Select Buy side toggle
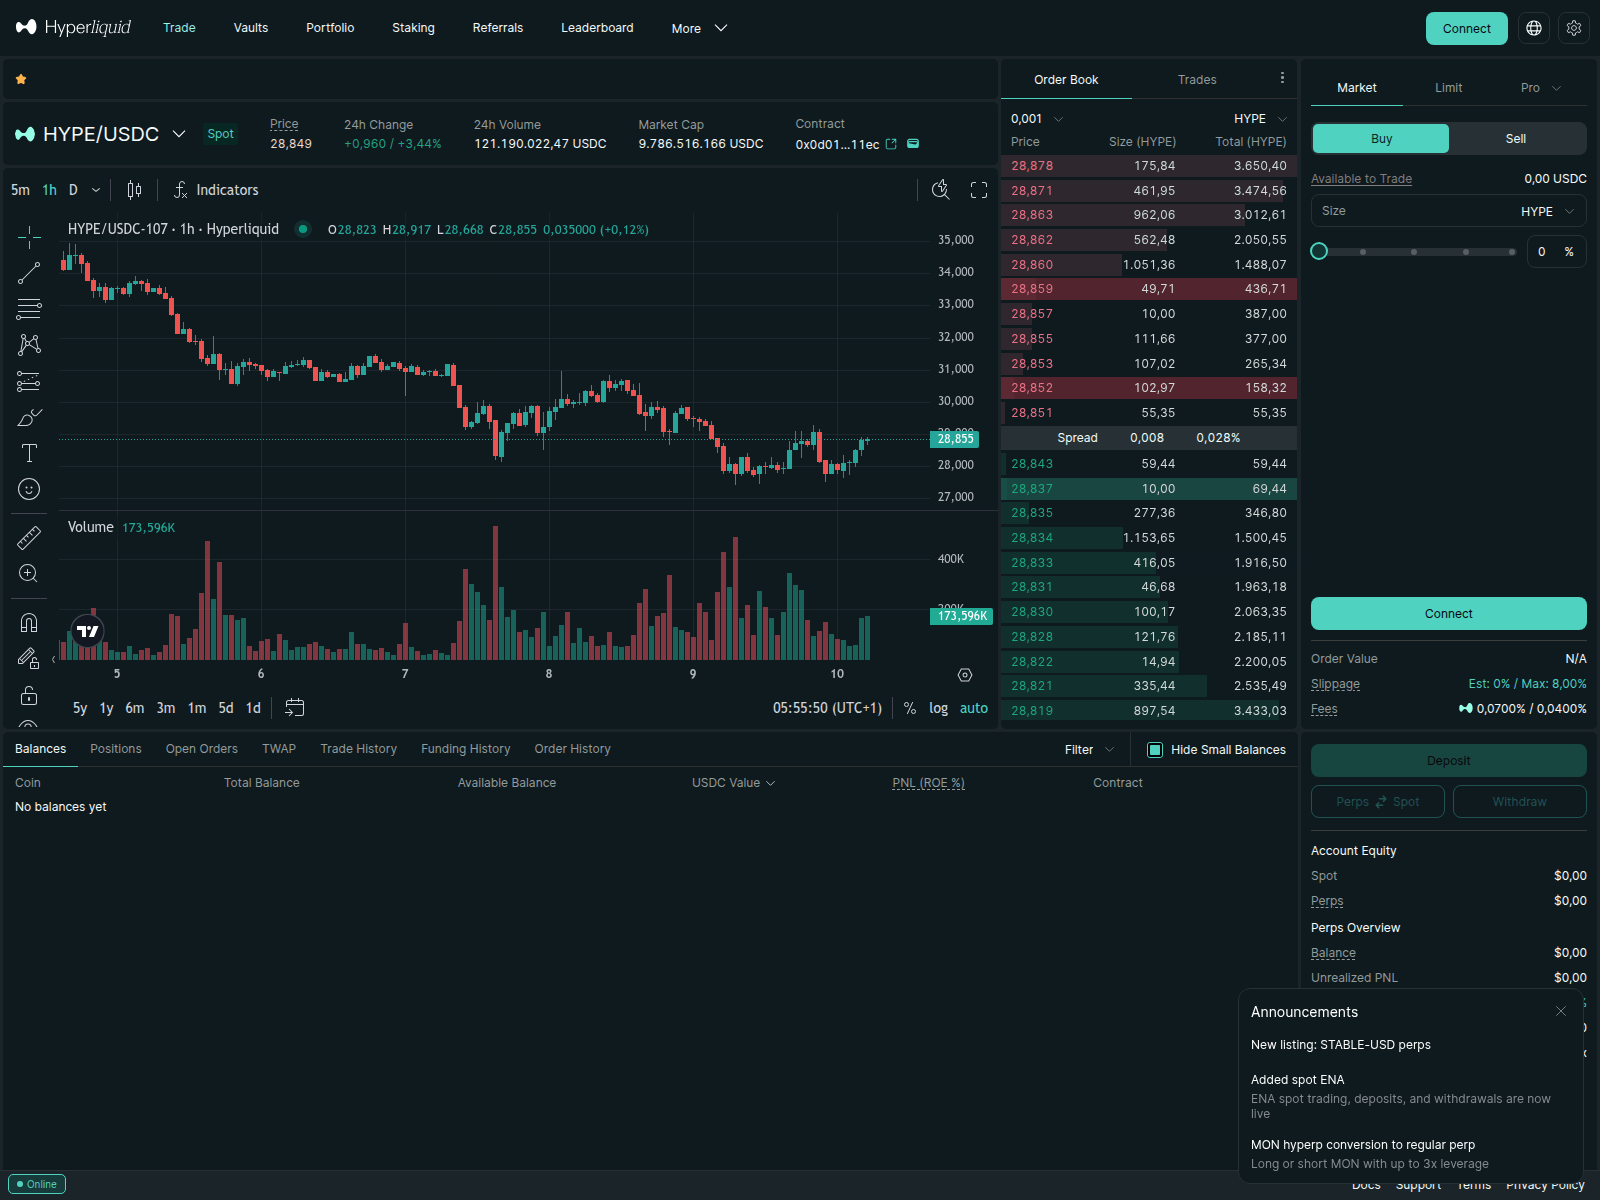Screen dimensions: 1600x1200 coord(1381,139)
